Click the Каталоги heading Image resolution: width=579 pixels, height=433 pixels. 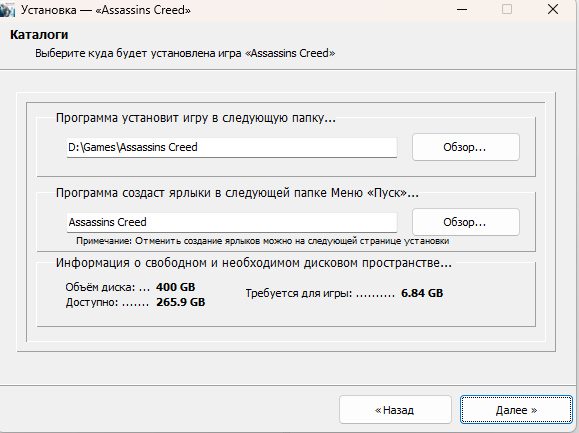tap(39, 35)
